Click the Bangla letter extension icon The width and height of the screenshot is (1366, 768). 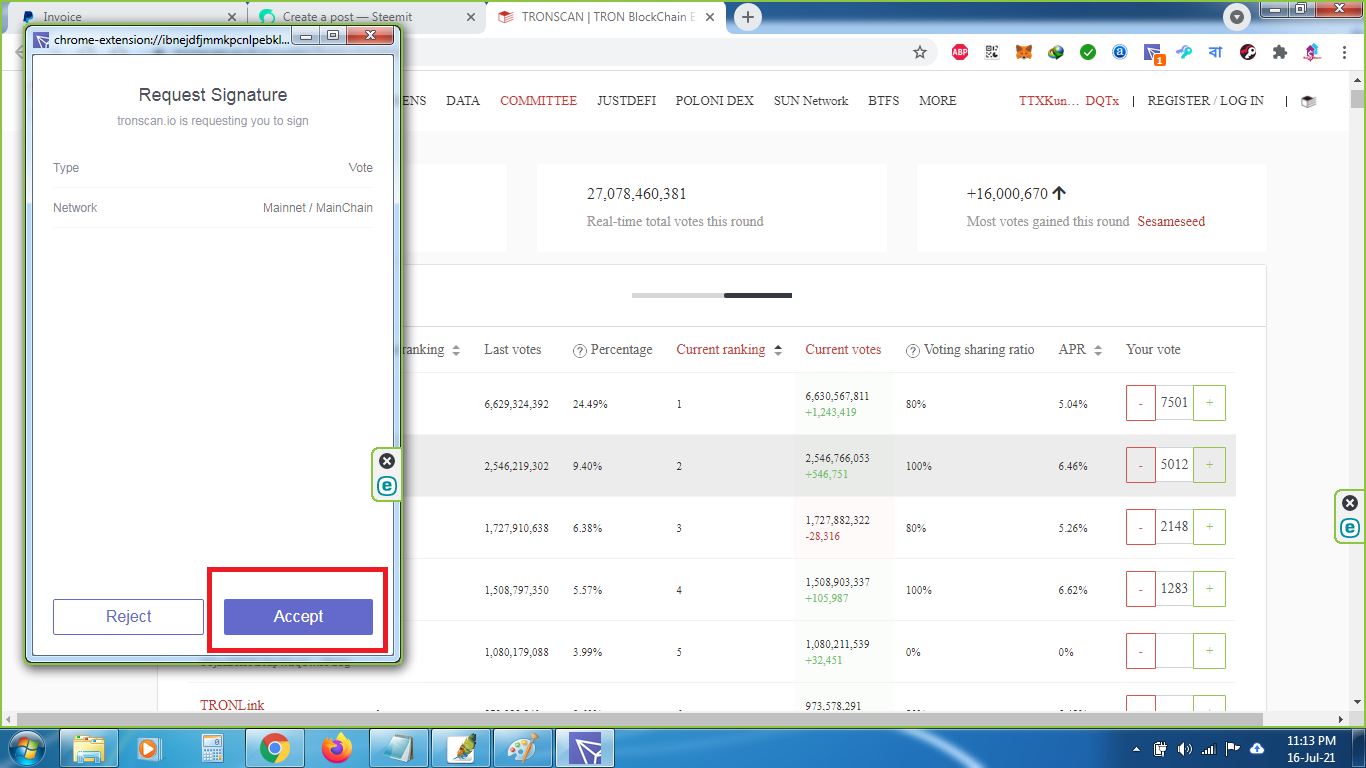click(1216, 52)
